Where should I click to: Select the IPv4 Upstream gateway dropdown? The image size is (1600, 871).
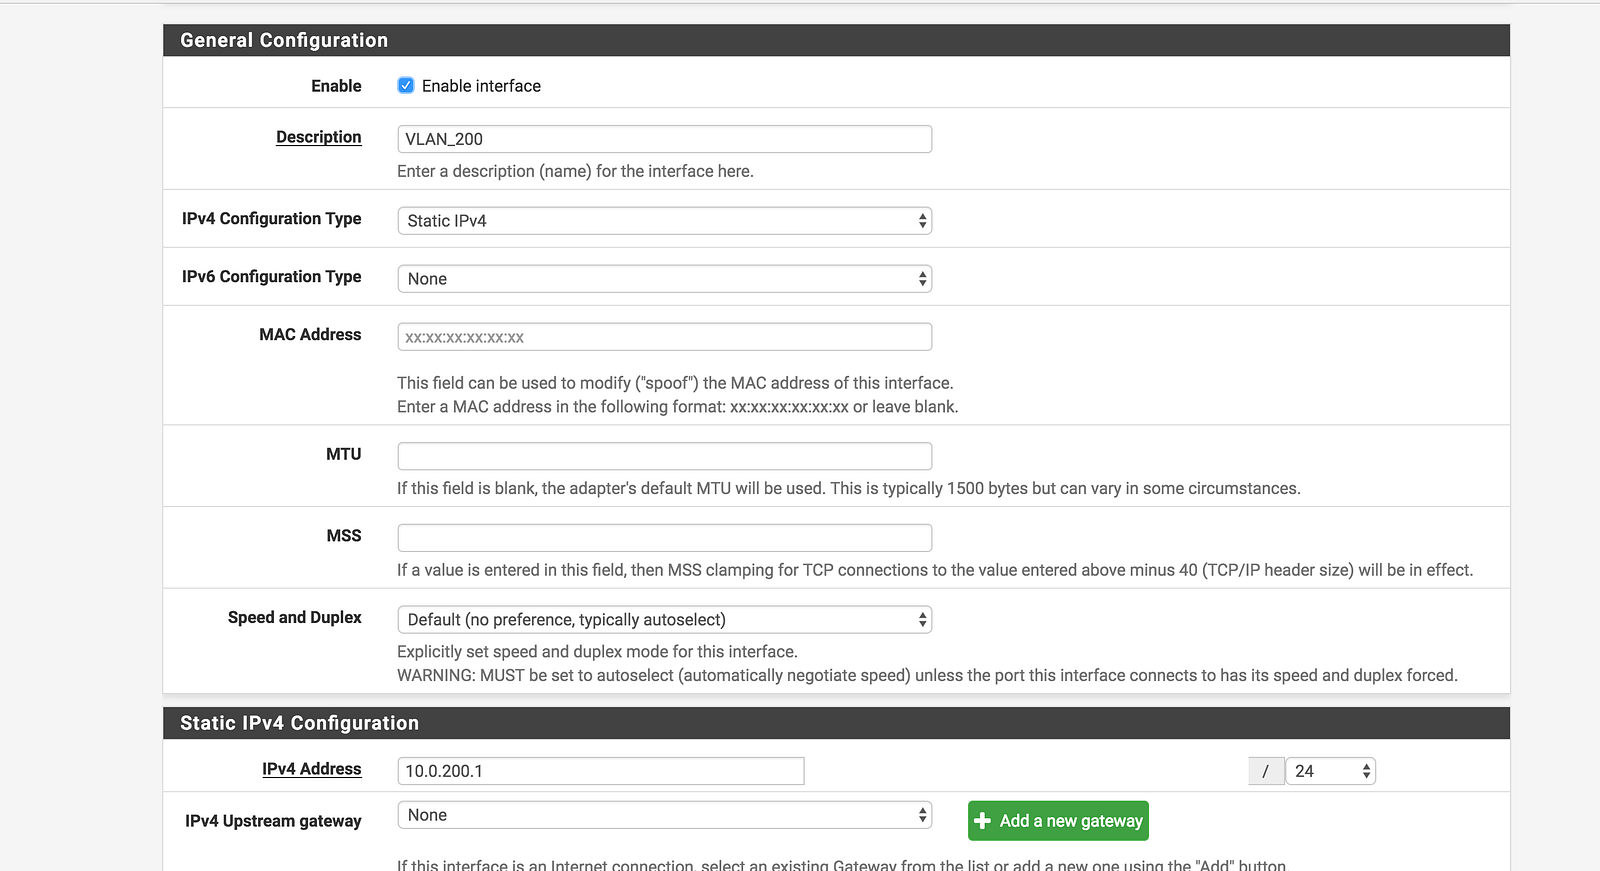[x=664, y=815]
